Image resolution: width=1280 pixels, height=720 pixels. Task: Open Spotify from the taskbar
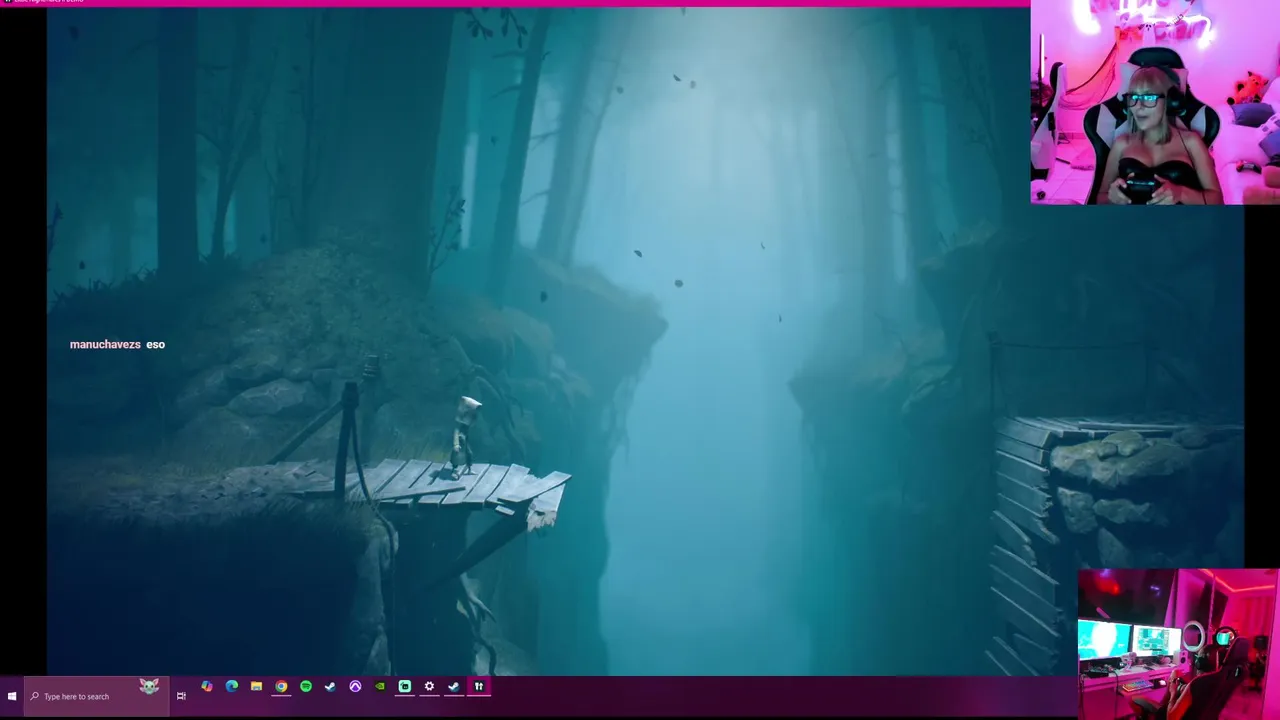pos(306,687)
